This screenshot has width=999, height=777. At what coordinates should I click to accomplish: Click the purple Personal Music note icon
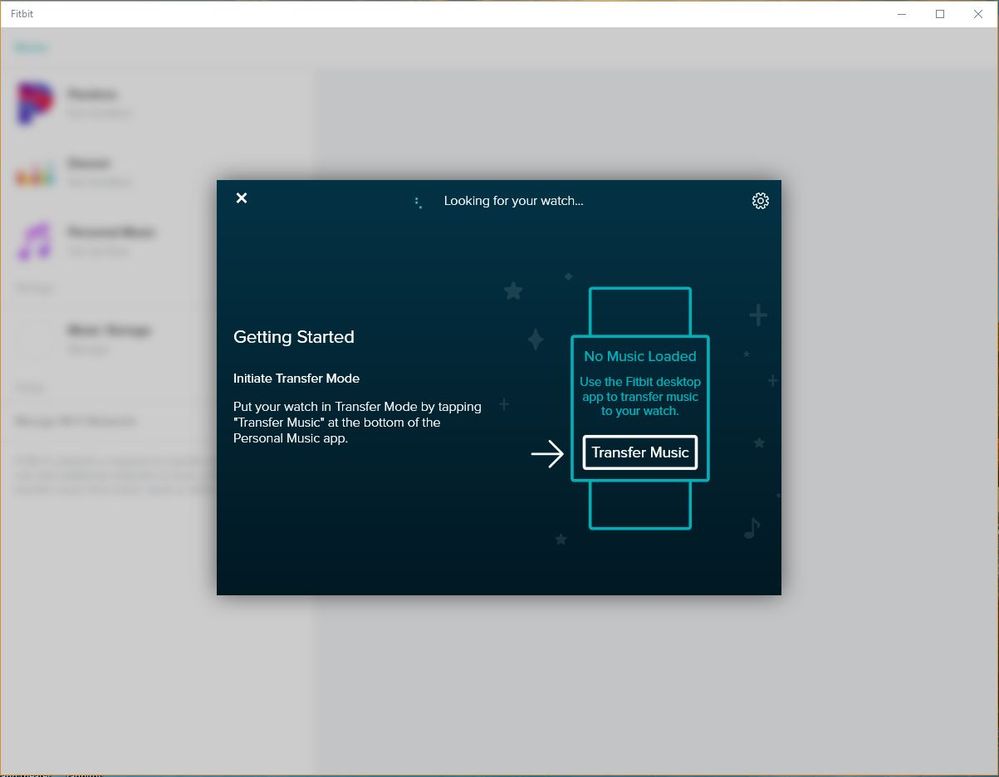click(34, 241)
